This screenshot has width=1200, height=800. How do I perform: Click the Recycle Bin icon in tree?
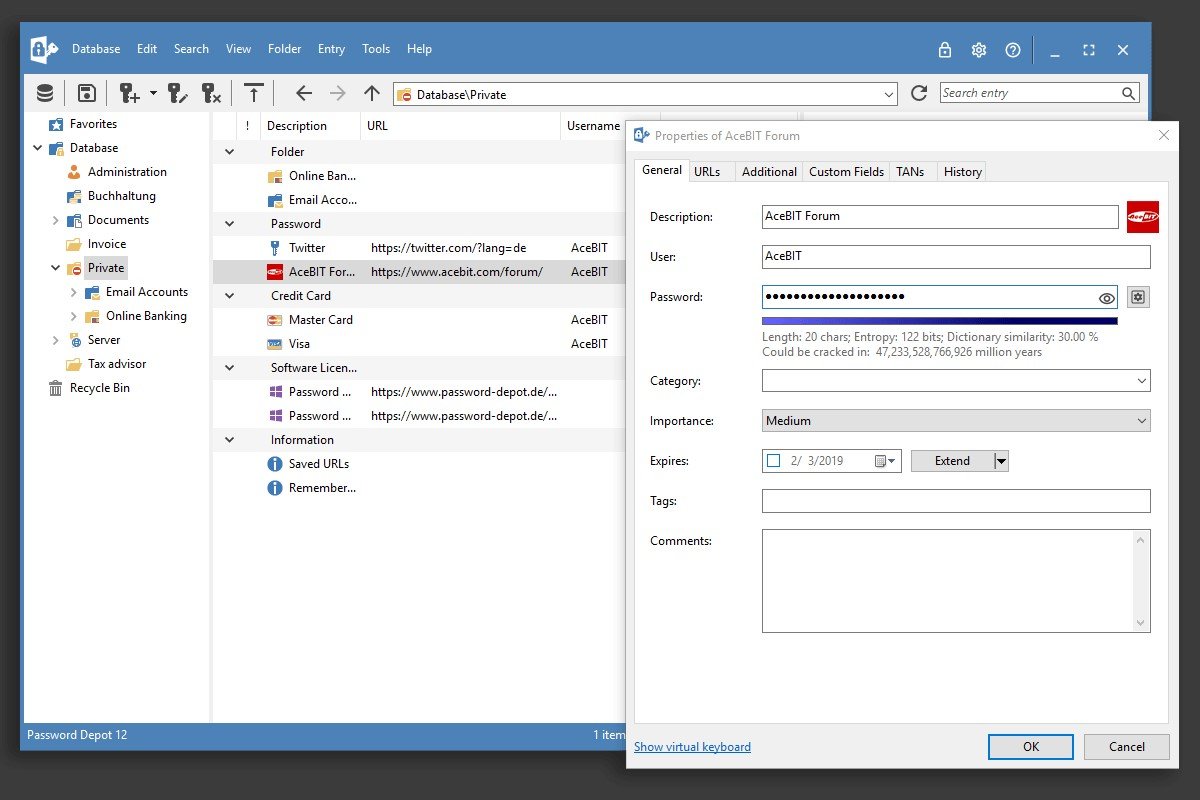55,388
